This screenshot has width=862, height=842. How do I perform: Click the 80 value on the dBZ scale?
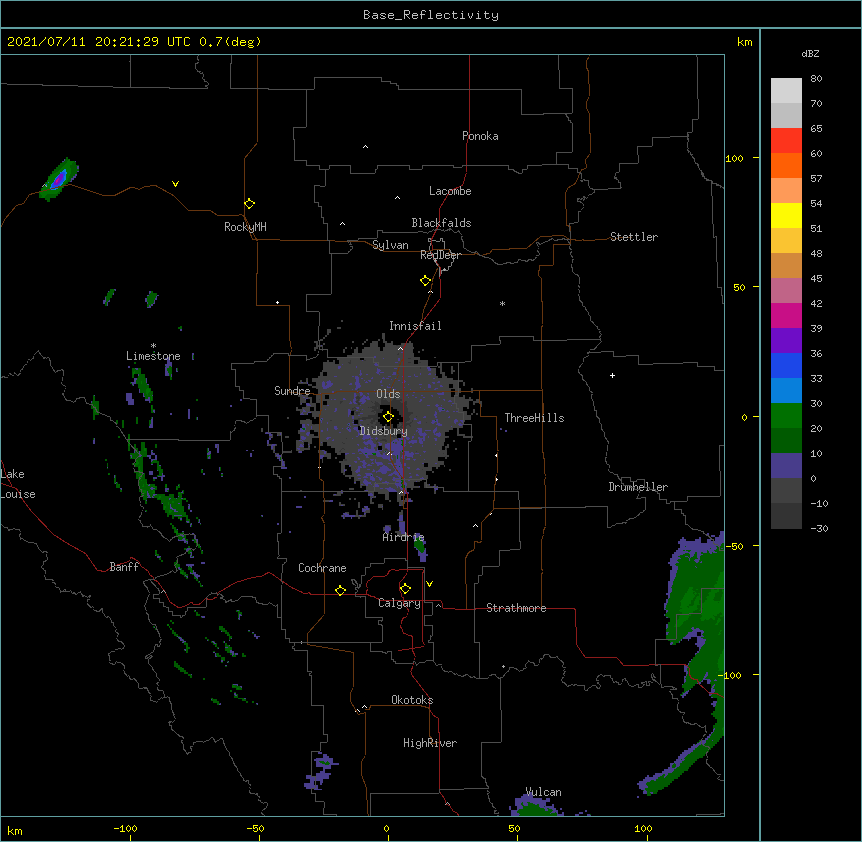(x=816, y=79)
